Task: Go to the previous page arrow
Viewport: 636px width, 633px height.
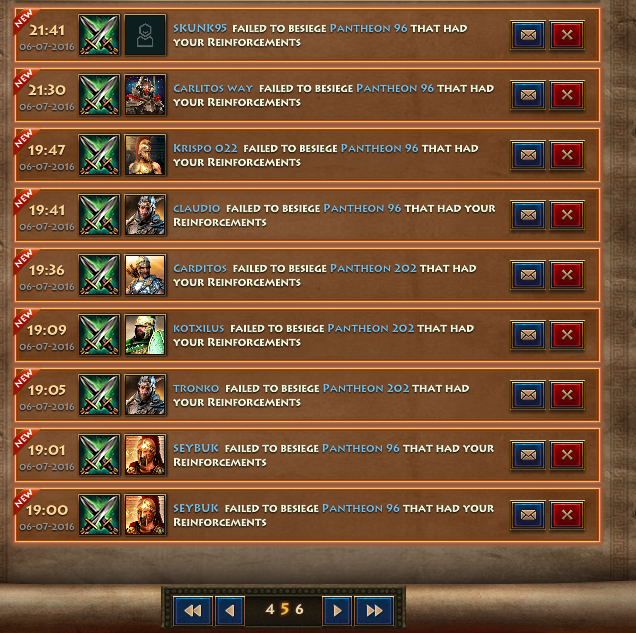Action: pyautogui.click(x=230, y=611)
